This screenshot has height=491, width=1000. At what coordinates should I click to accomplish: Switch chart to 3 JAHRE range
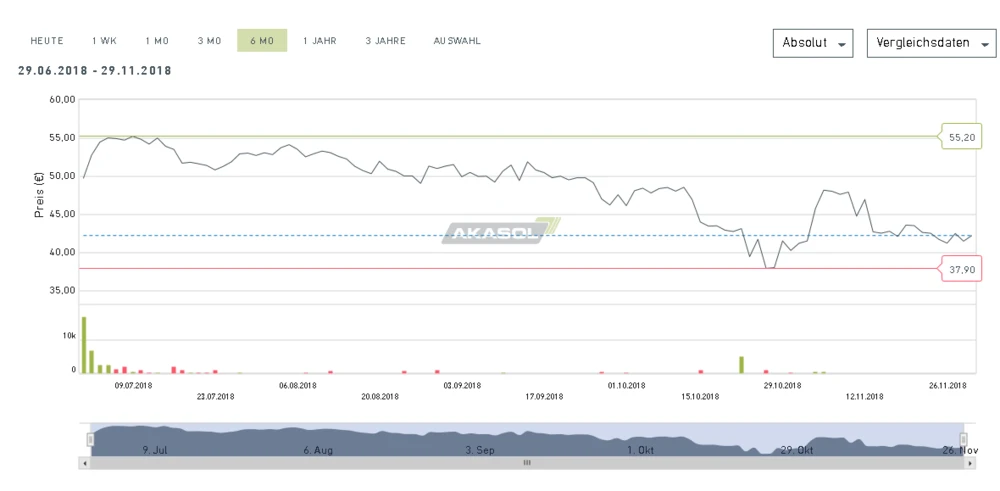pos(385,41)
